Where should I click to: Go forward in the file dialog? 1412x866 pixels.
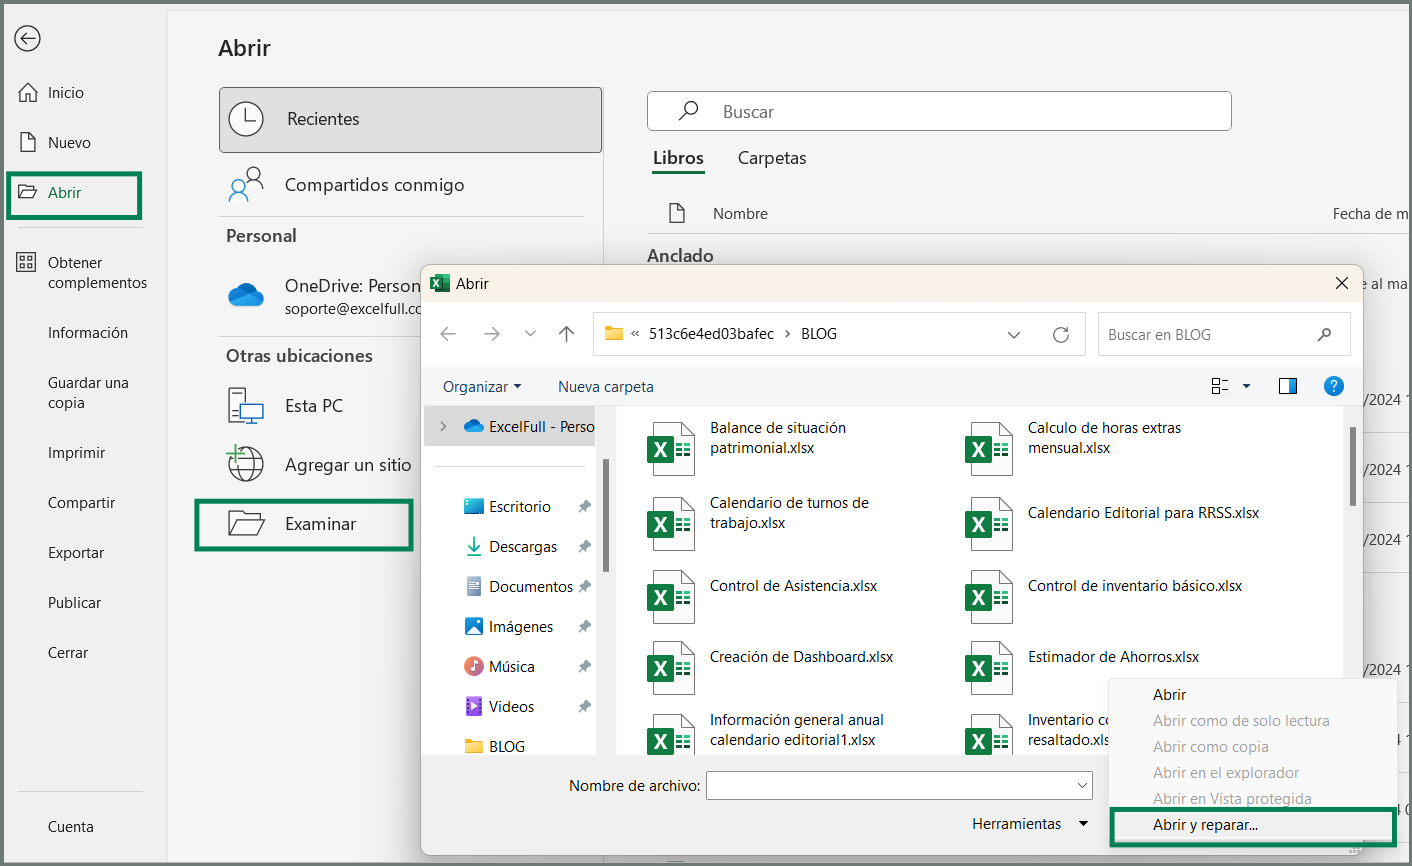point(491,334)
